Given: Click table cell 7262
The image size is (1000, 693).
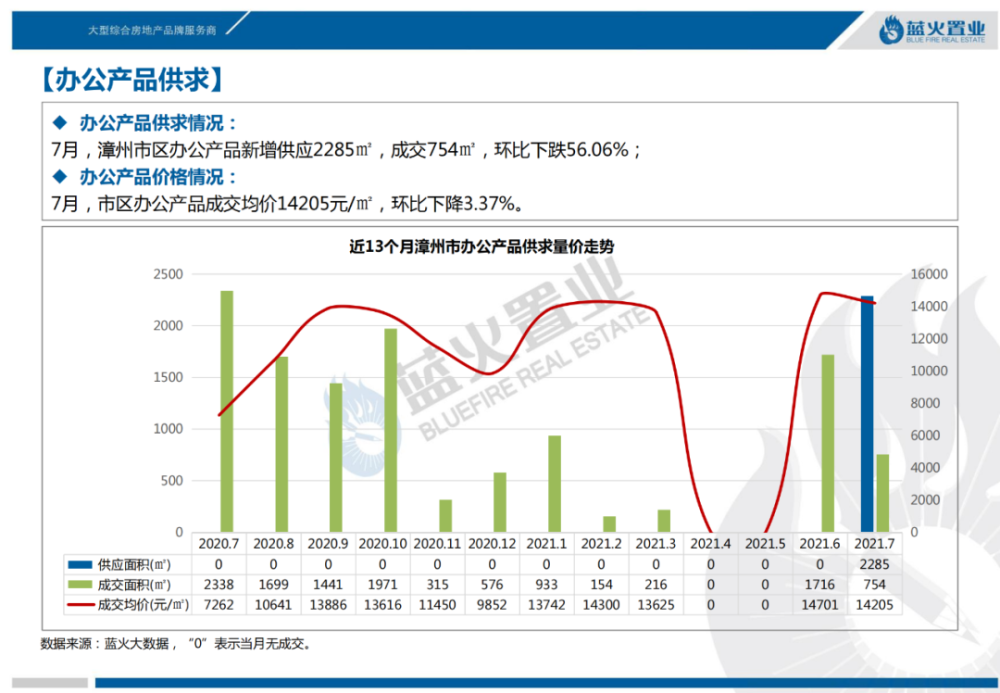Looking at the screenshot, I should [x=219, y=605].
